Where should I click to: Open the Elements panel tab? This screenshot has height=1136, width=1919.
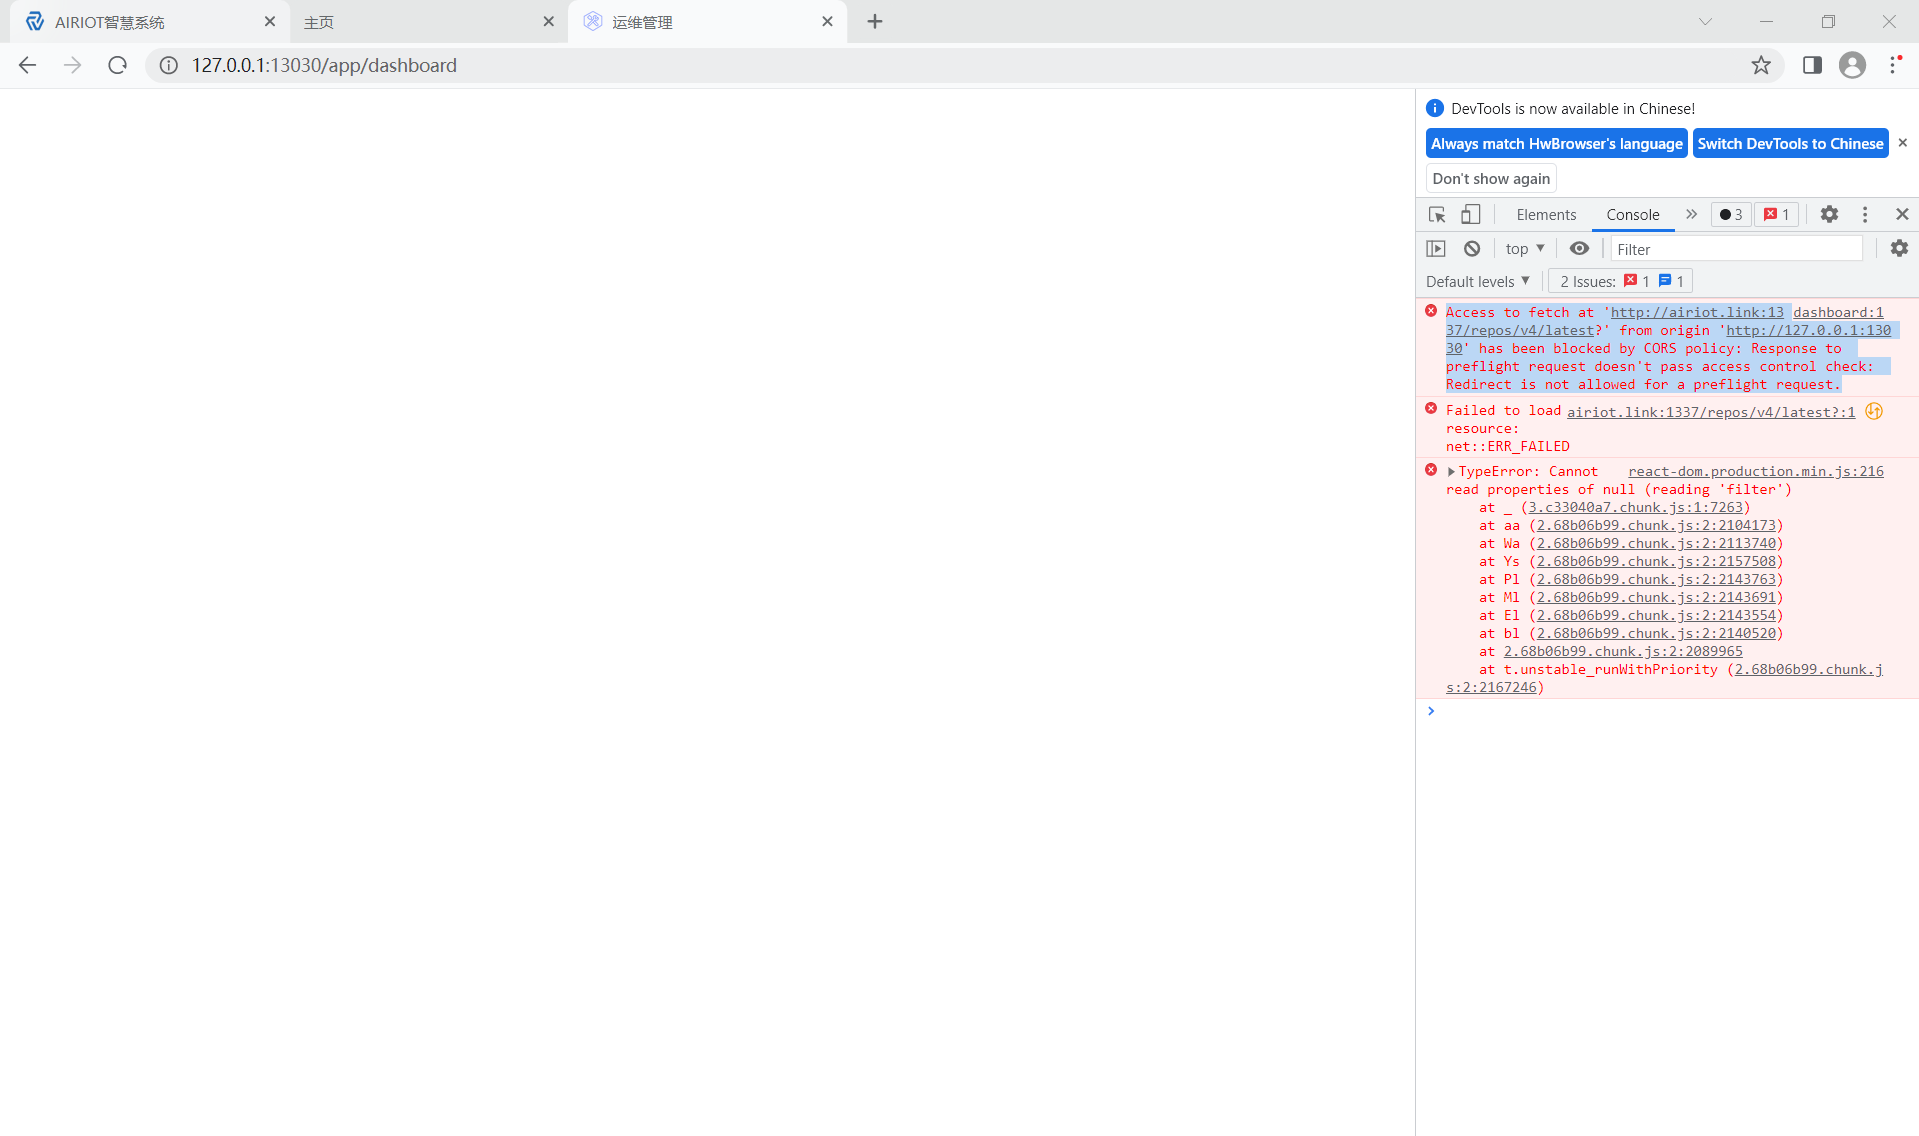click(1546, 215)
